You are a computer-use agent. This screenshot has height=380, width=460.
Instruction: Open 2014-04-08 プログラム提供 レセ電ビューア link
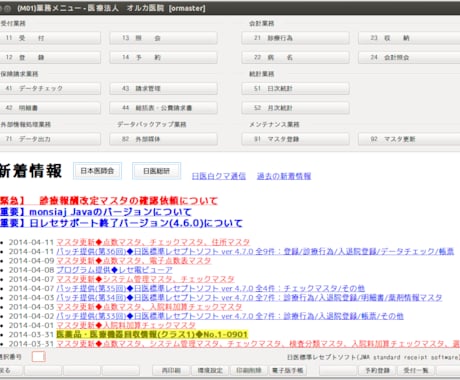click(114, 270)
